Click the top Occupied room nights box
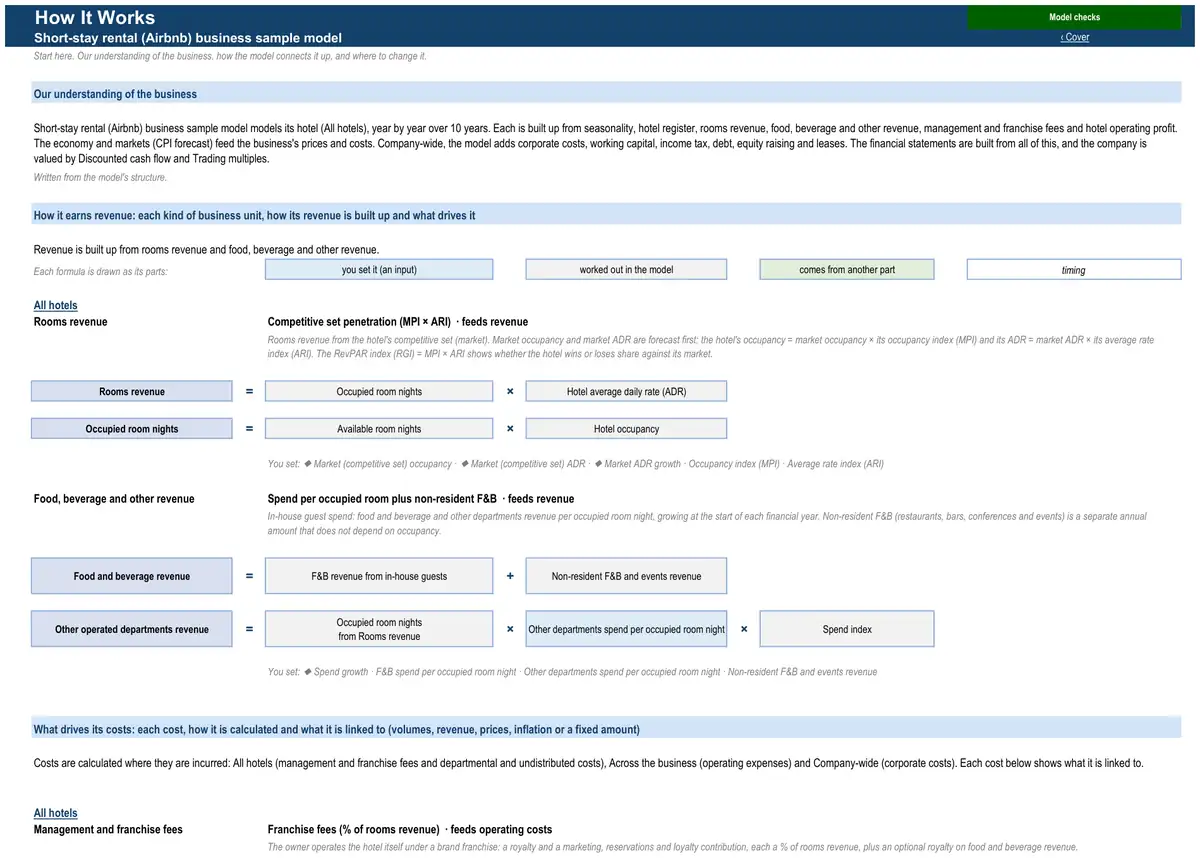 point(379,391)
